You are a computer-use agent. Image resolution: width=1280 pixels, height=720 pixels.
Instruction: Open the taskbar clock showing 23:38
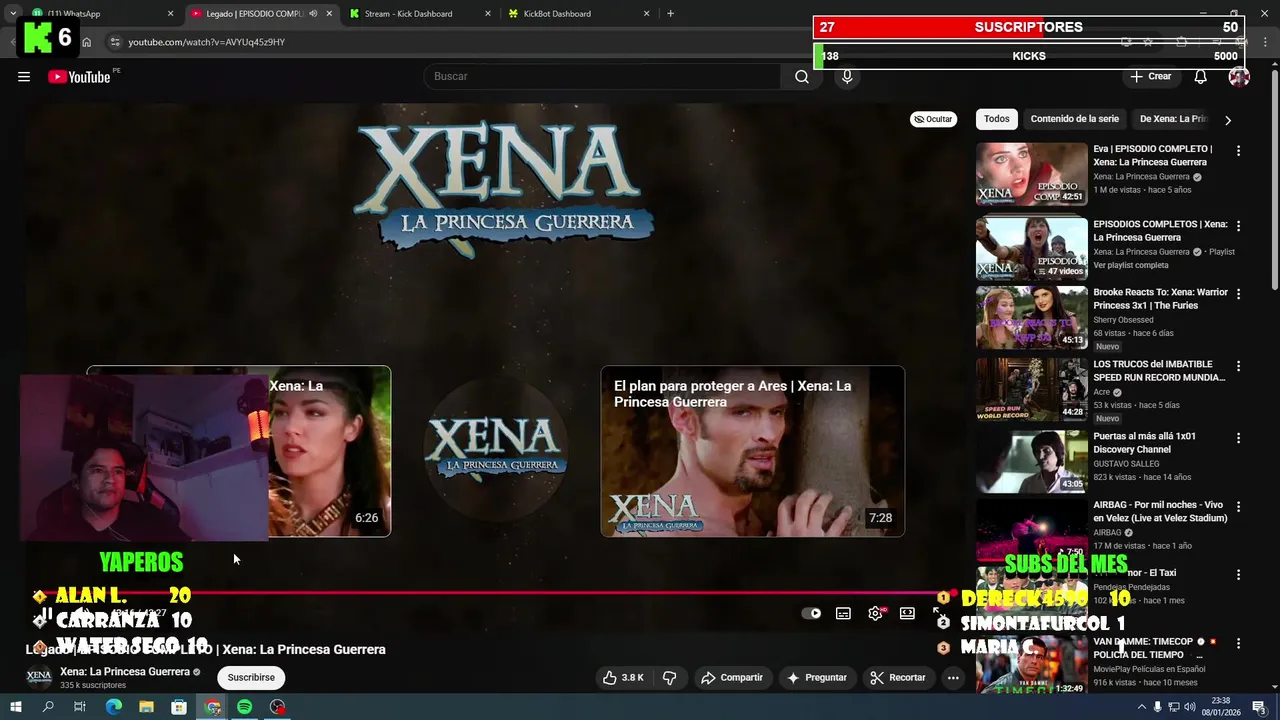[x=1220, y=707]
